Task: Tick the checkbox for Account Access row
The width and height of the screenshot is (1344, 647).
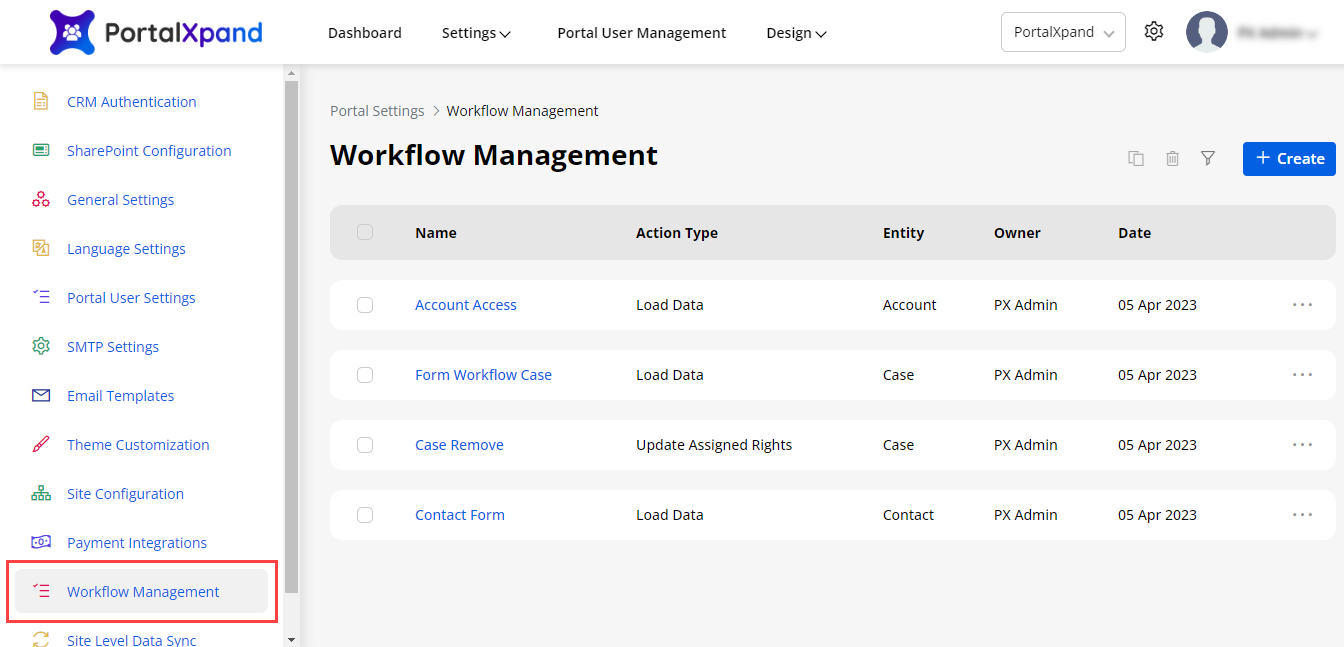Action: [365, 305]
